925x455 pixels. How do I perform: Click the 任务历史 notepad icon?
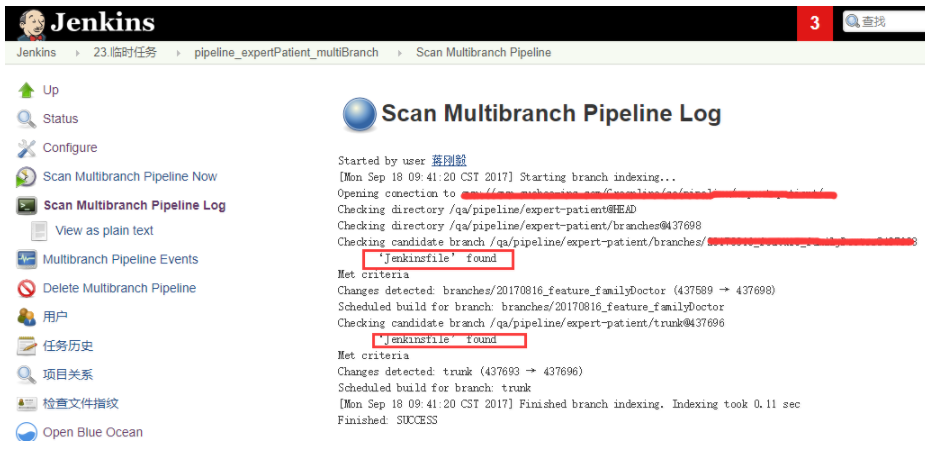tap(26, 346)
